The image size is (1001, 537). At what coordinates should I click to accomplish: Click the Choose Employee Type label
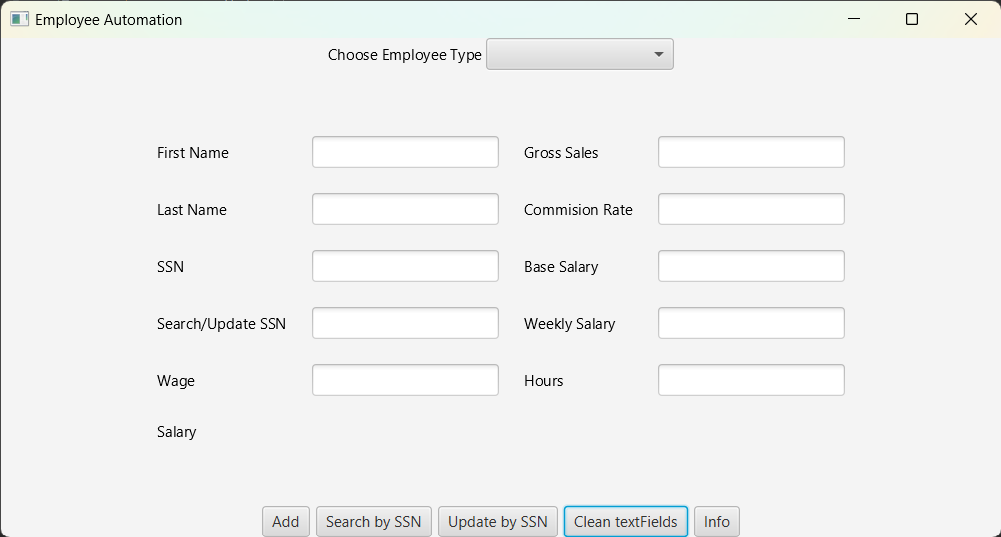click(405, 55)
